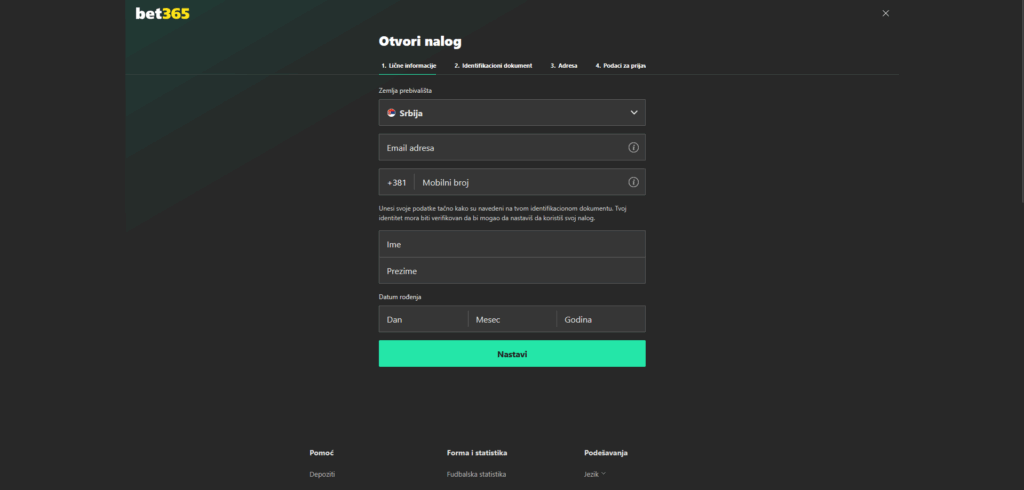Open the Podaci za prijavu step tab
The image size is (1024, 490).
click(620, 66)
